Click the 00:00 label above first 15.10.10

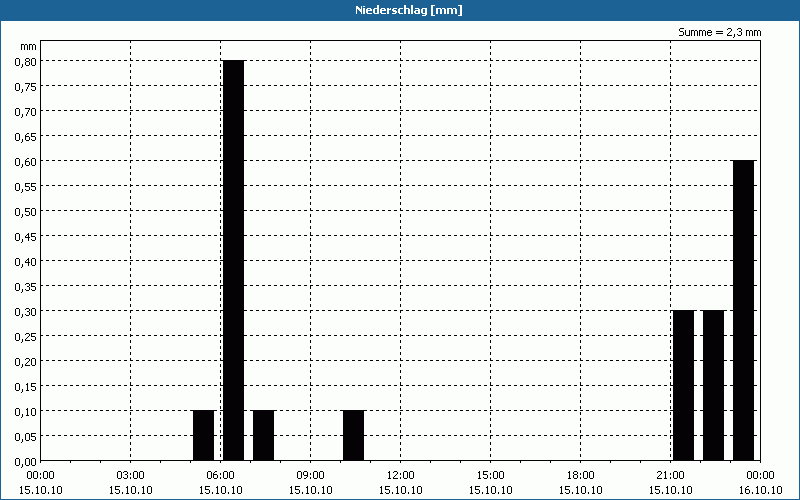point(40,476)
